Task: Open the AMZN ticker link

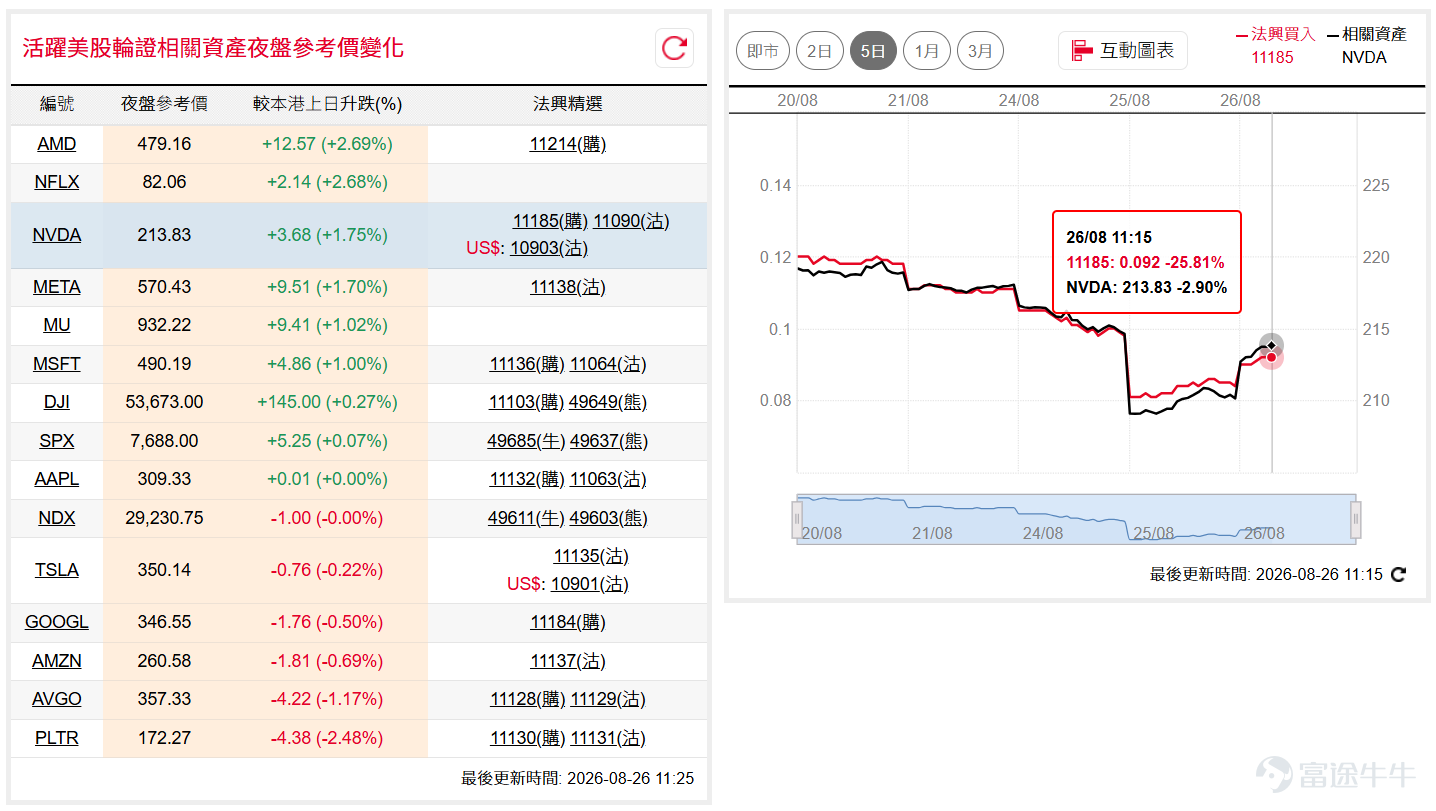Action: point(57,661)
